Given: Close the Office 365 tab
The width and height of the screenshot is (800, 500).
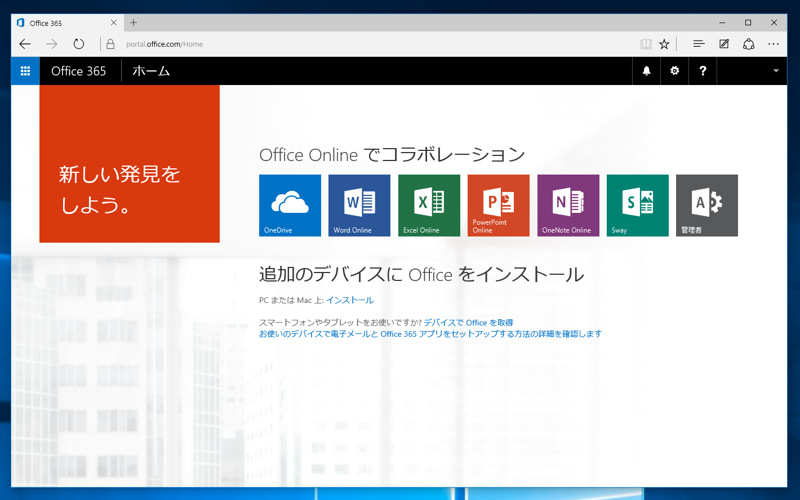Looking at the screenshot, I should [114, 22].
